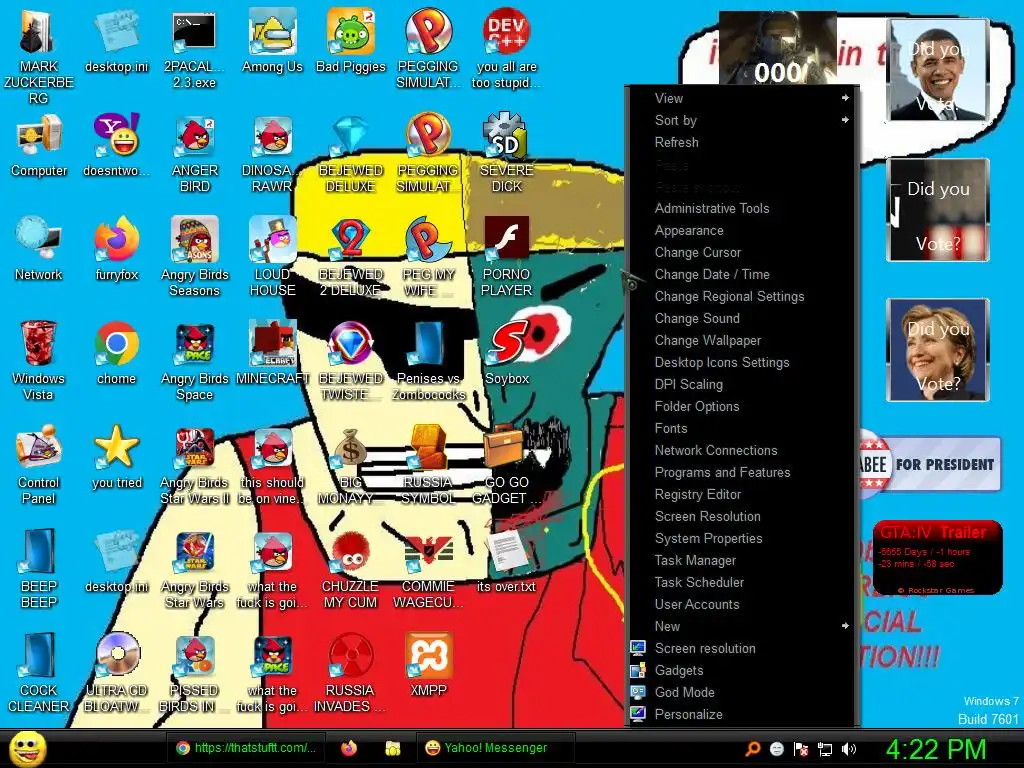Open the Control Panel desktop icon
The width and height of the screenshot is (1024, 768).
click(x=39, y=464)
